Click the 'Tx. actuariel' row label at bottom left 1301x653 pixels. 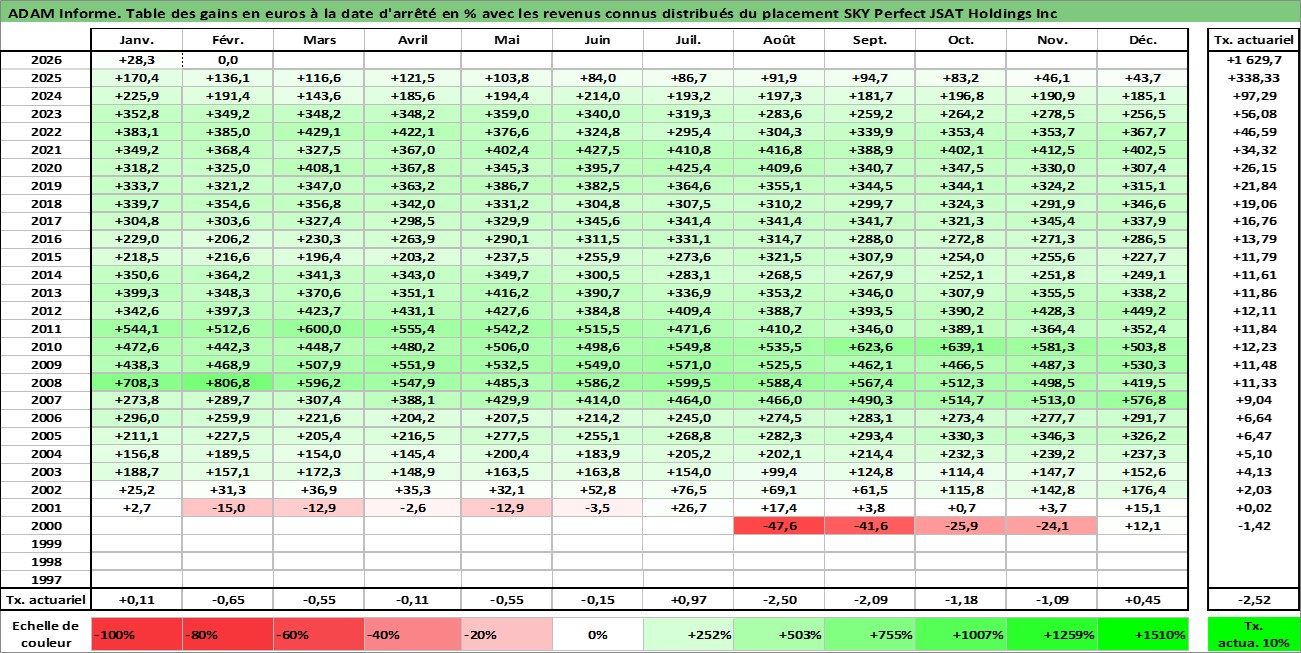click(46, 600)
